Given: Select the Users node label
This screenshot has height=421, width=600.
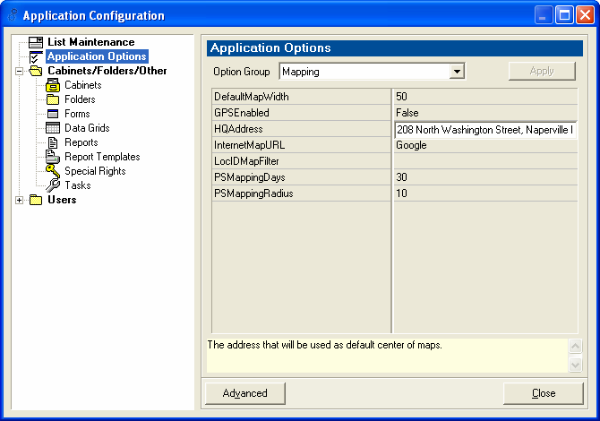Looking at the screenshot, I should 62,200.
